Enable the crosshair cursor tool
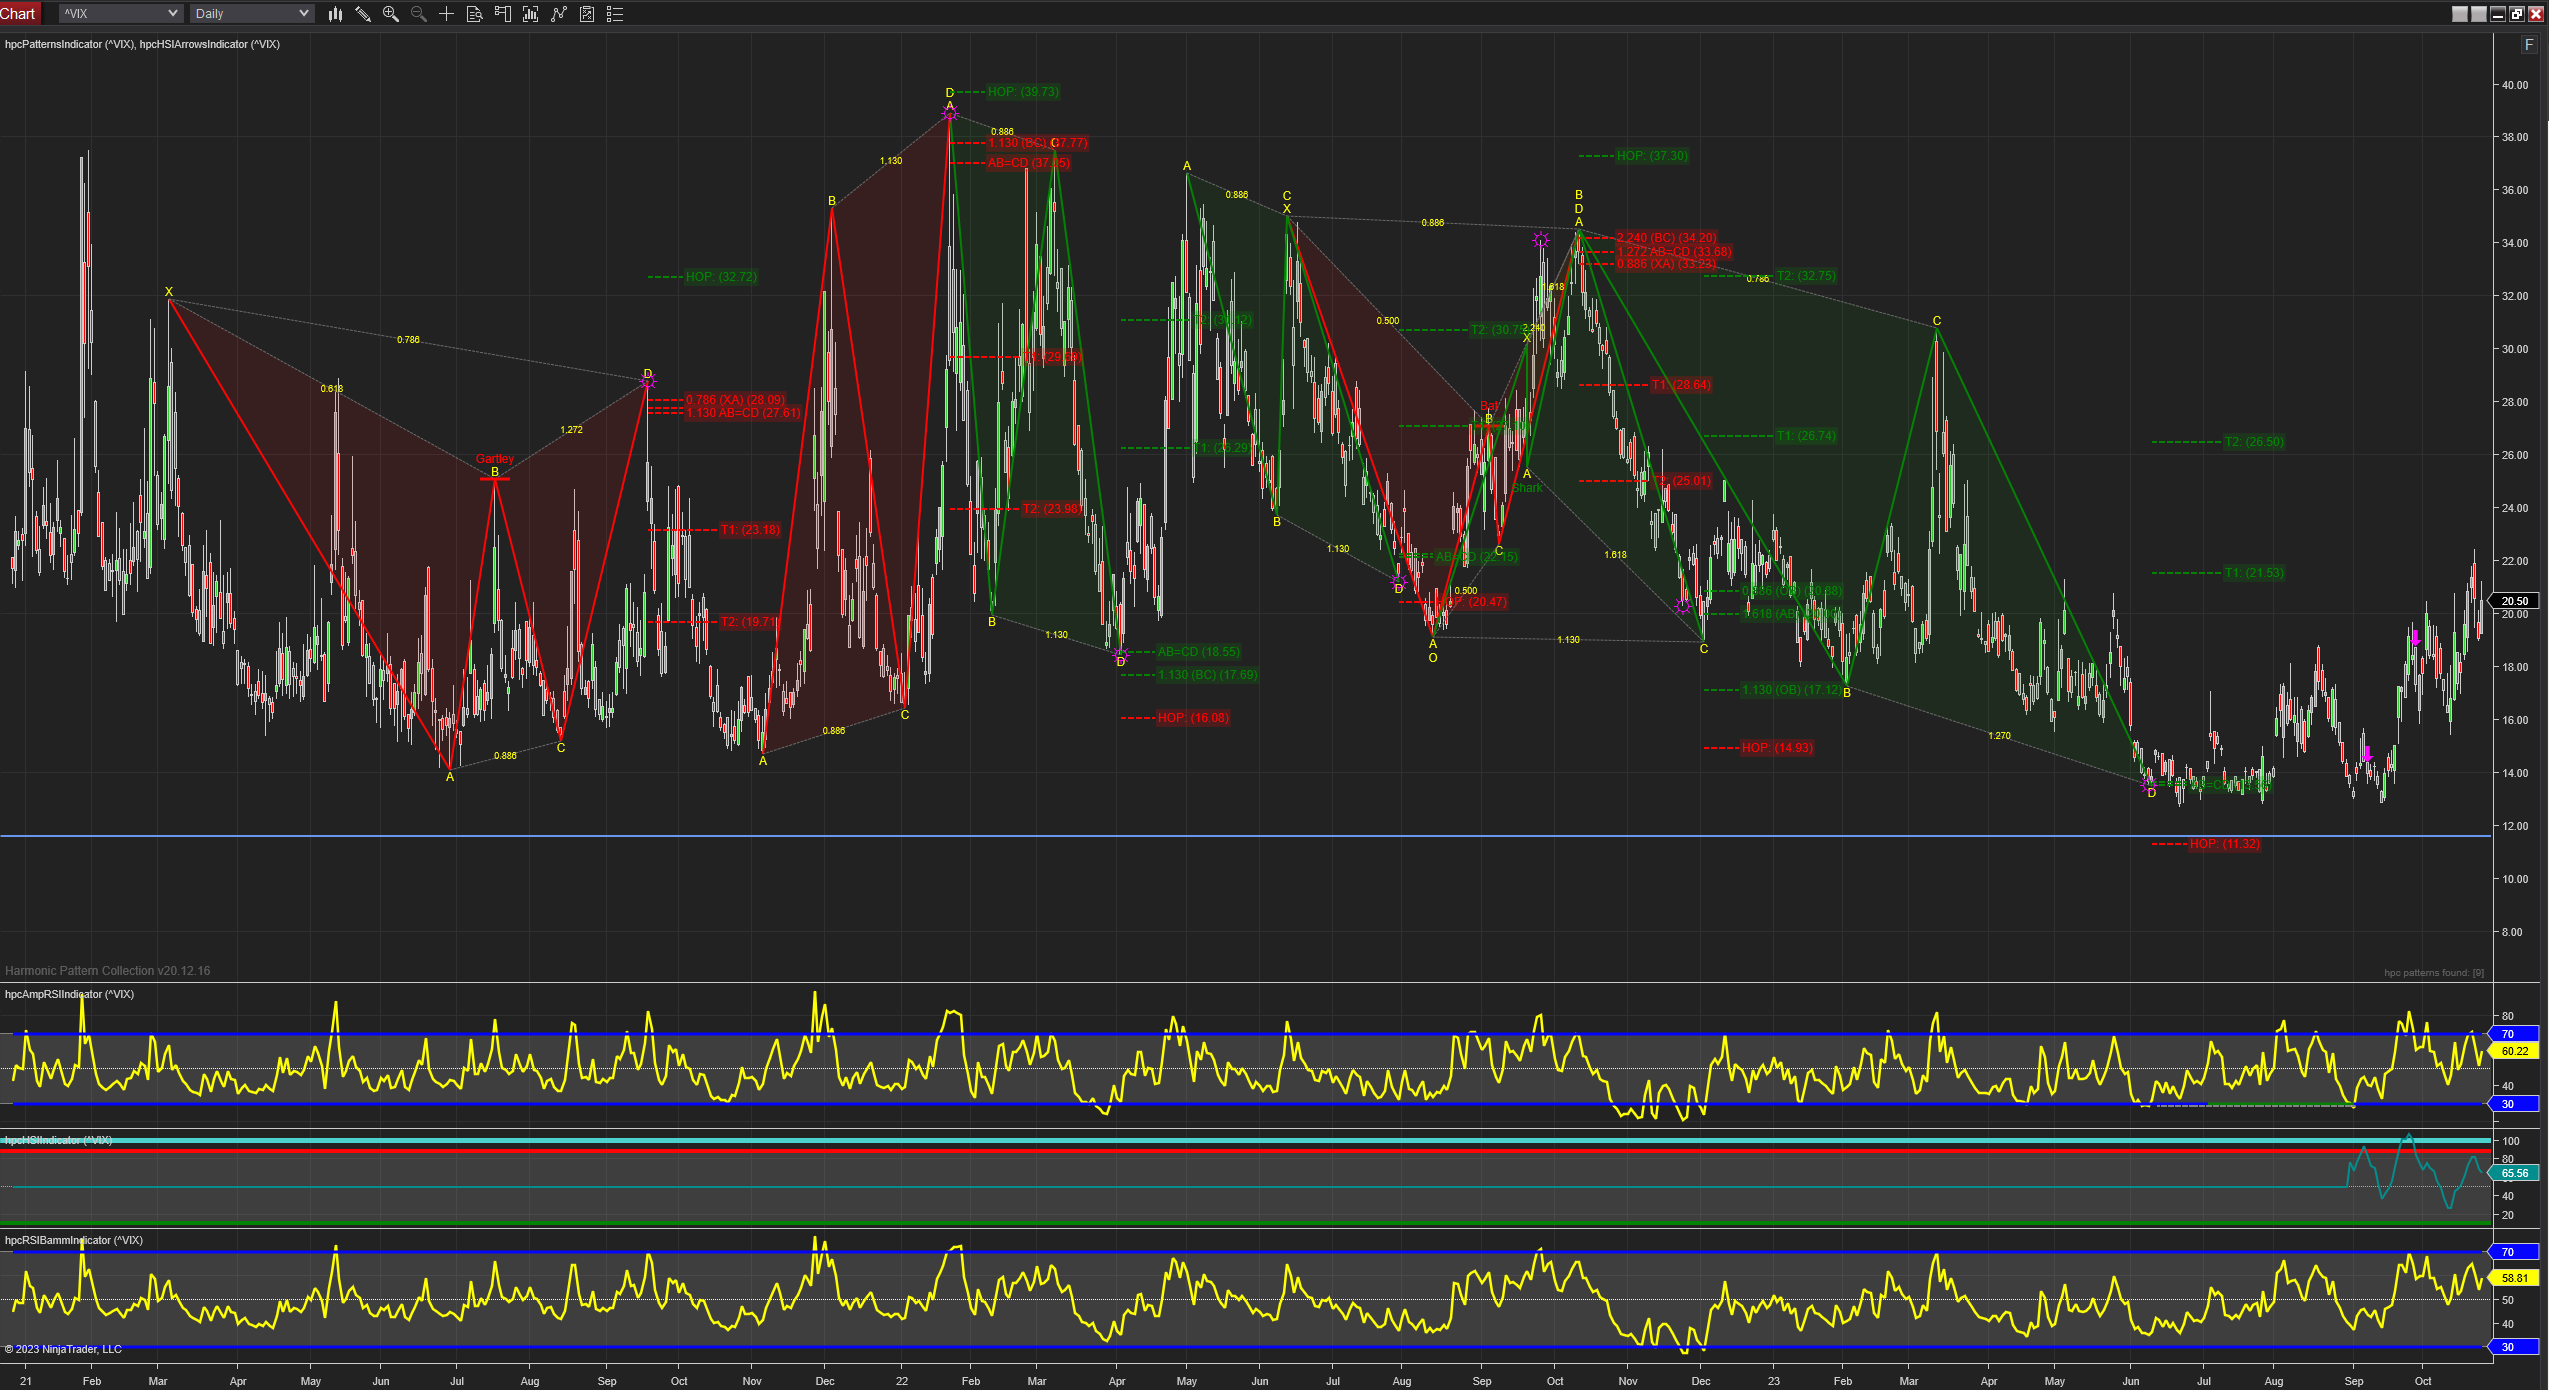 point(447,14)
